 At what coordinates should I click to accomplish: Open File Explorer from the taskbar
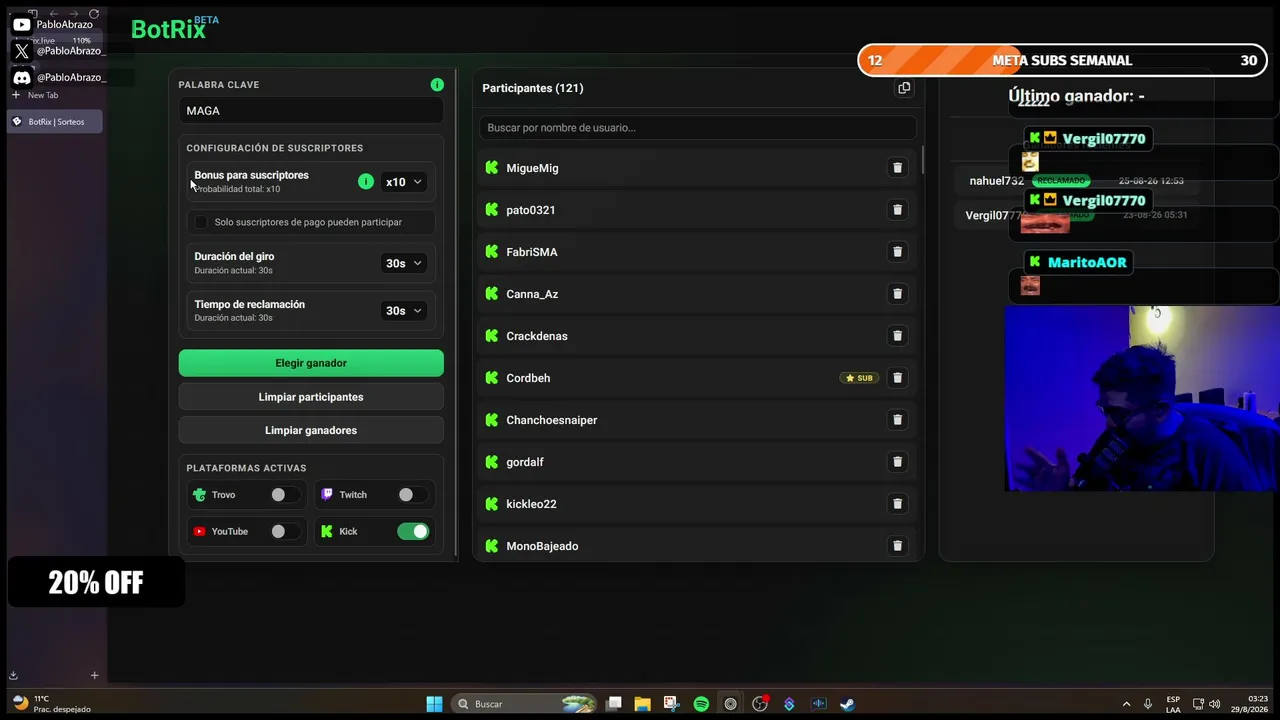point(642,704)
